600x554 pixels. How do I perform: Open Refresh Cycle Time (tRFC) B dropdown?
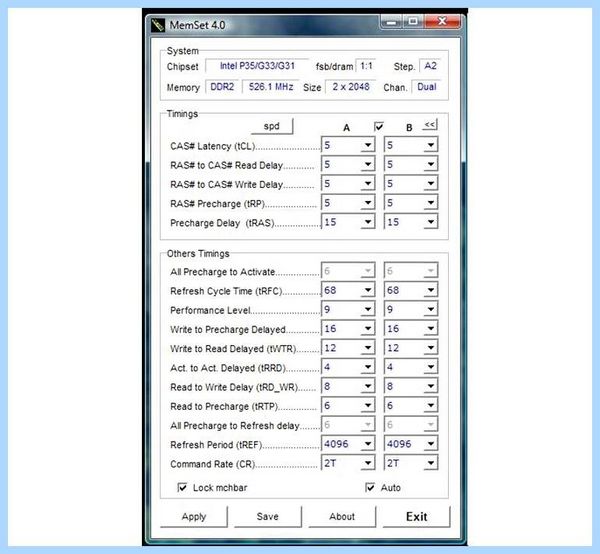pyautogui.click(x=411, y=290)
